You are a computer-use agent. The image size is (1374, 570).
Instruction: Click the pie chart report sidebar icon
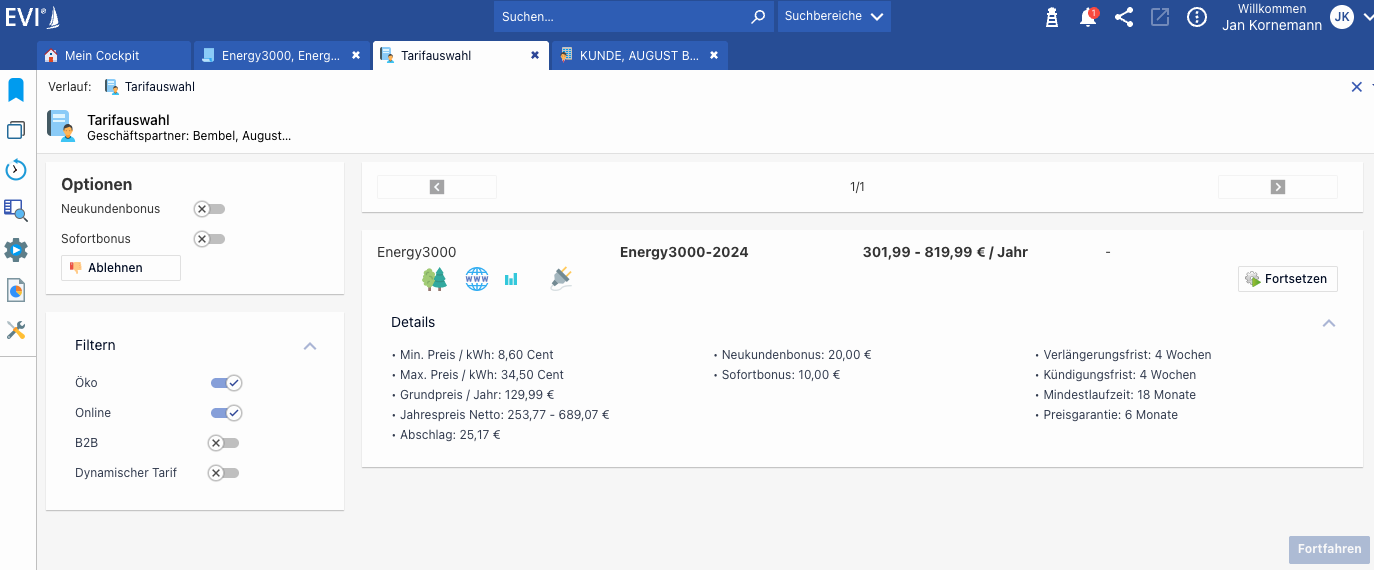tap(16, 290)
